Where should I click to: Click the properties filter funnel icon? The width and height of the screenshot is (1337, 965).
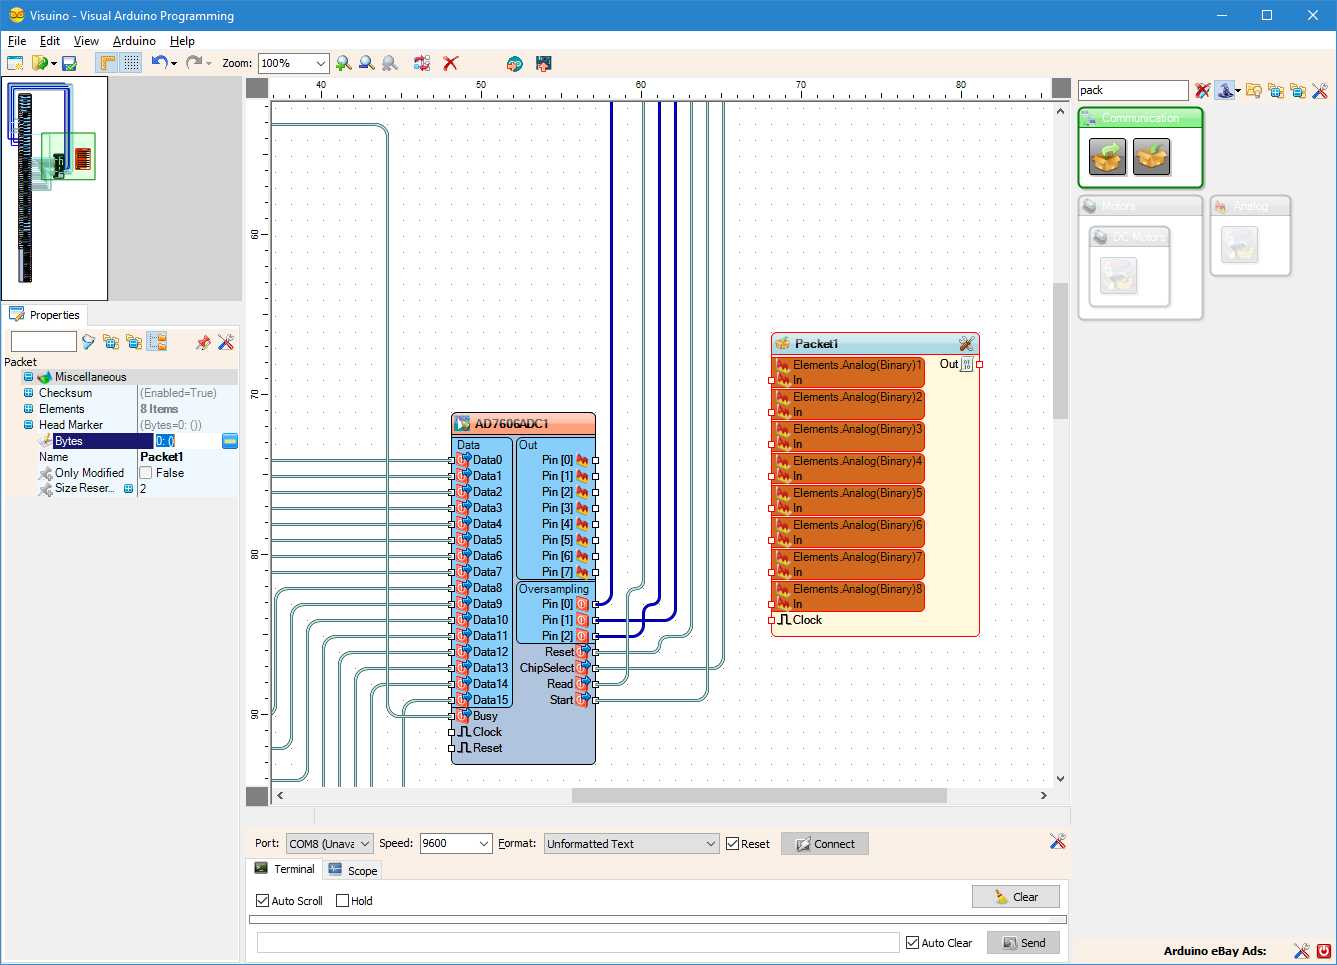point(88,342)
